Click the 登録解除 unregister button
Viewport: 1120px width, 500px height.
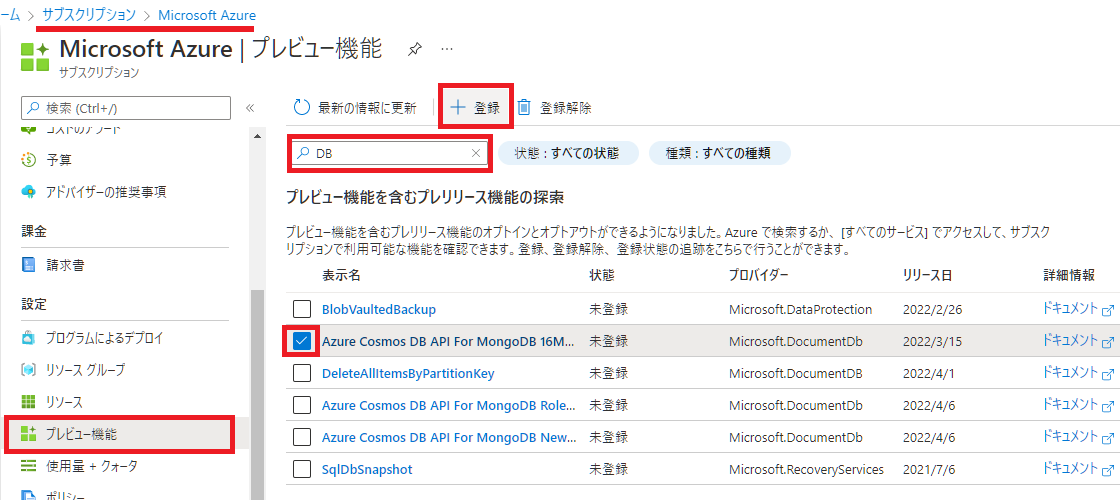pos(554,108)
